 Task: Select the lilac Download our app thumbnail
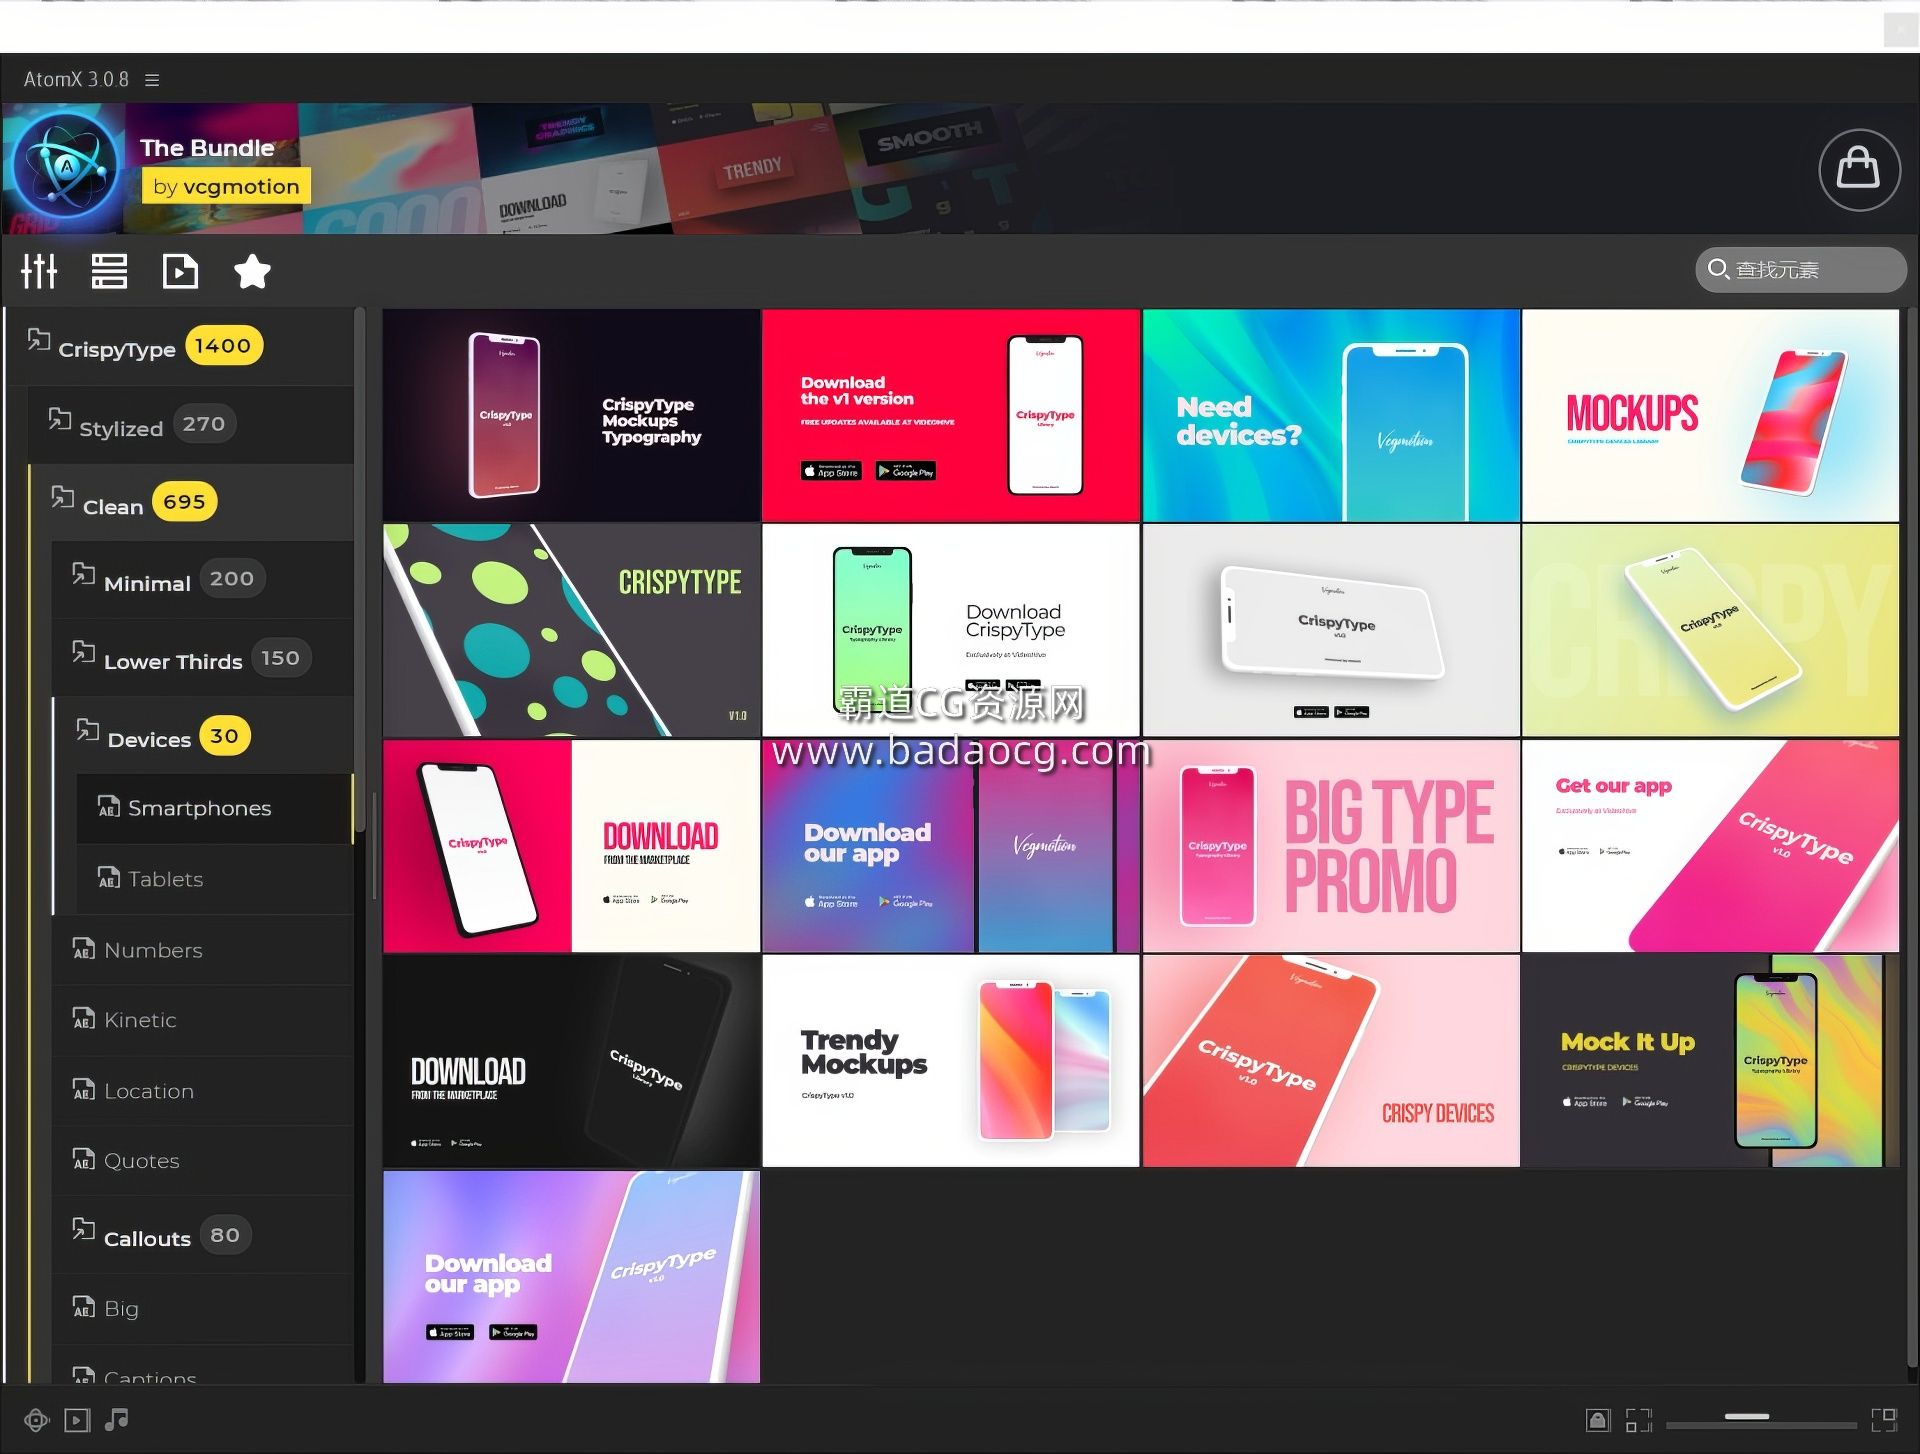pos(571,1277)
